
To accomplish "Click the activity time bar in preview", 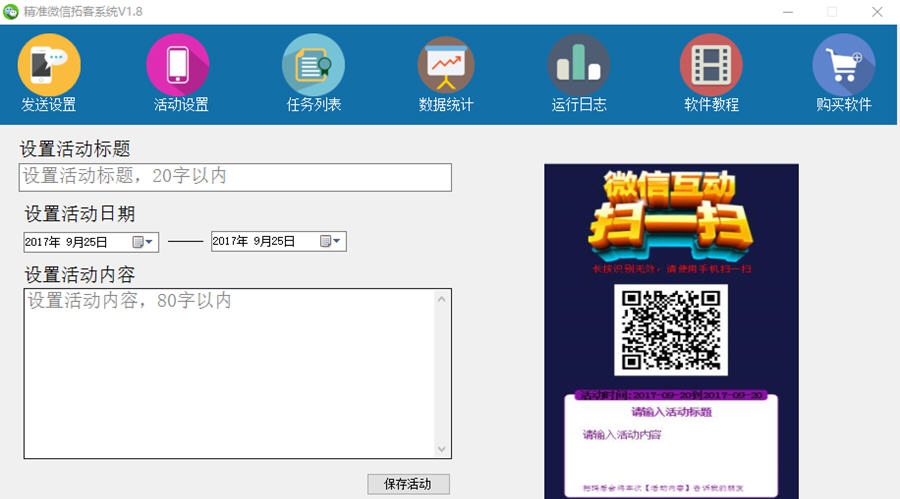I will click(671, 395).
